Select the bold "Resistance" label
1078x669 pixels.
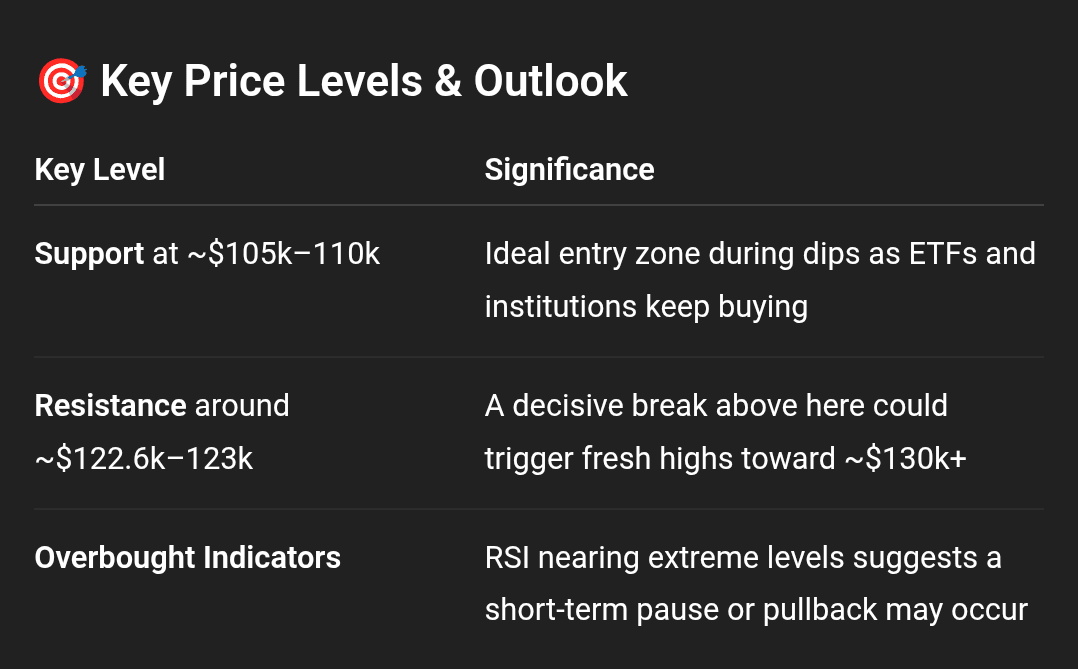(110, 406)
